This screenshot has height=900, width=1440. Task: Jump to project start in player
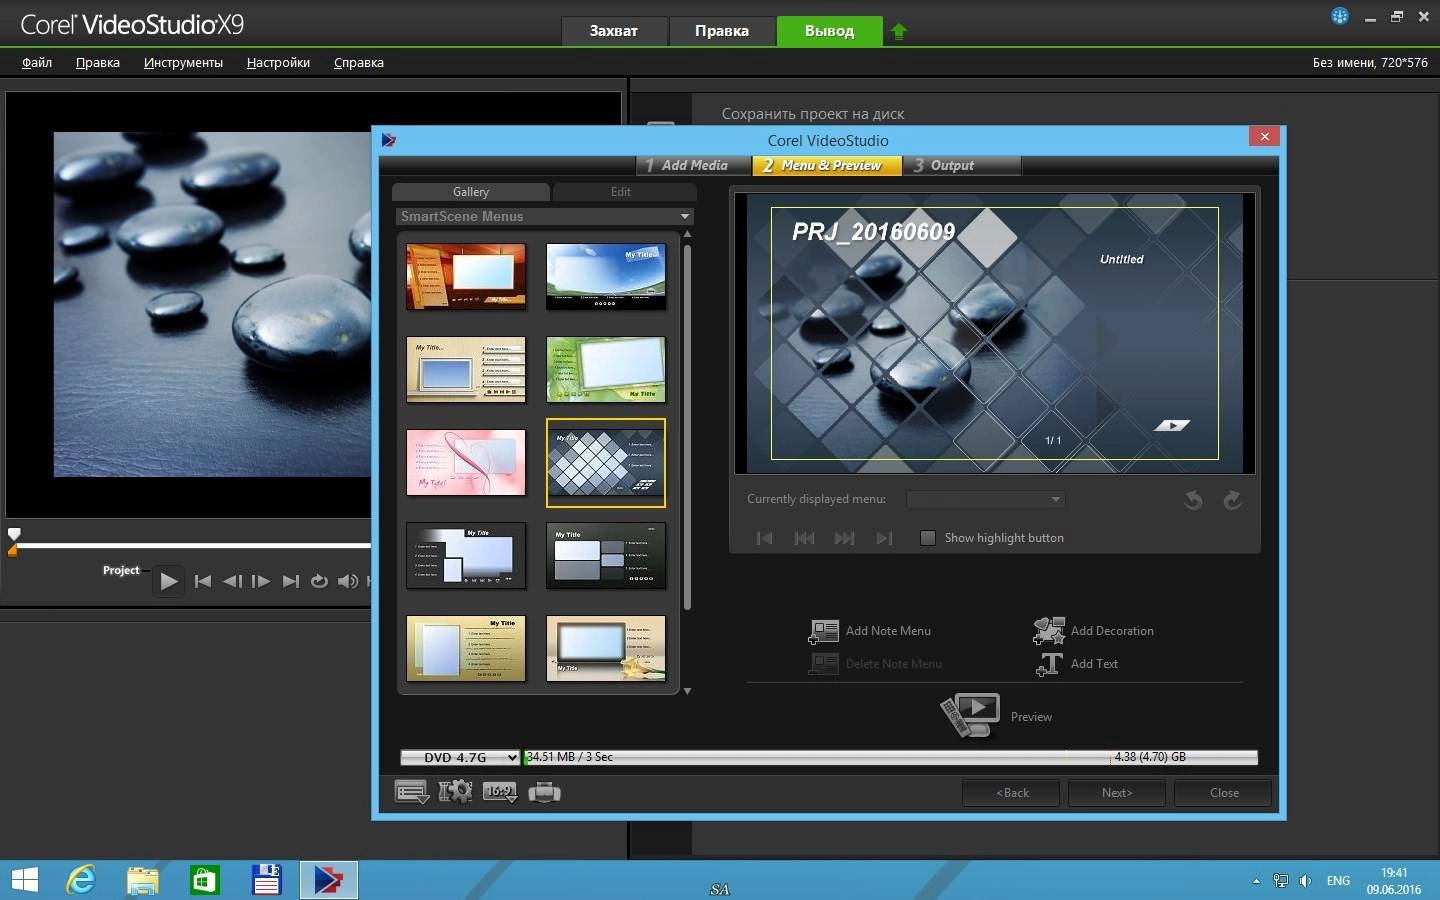(202, 581)
